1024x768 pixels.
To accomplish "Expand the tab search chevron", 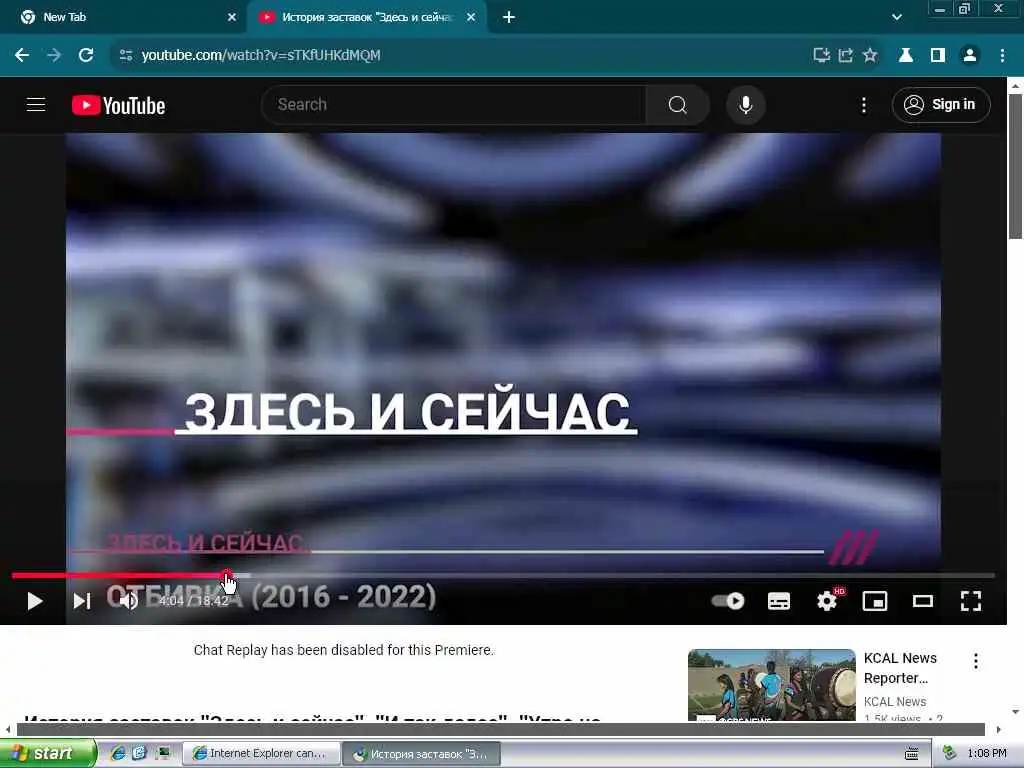I will coord(897,17).
